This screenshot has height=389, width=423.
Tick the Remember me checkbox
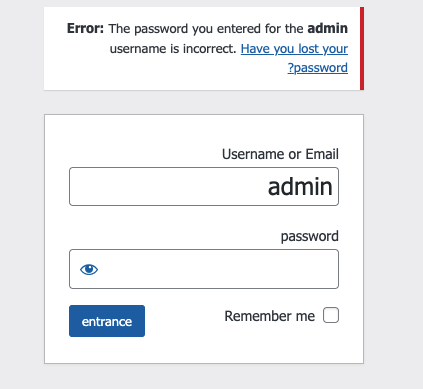tap(331, 315)
